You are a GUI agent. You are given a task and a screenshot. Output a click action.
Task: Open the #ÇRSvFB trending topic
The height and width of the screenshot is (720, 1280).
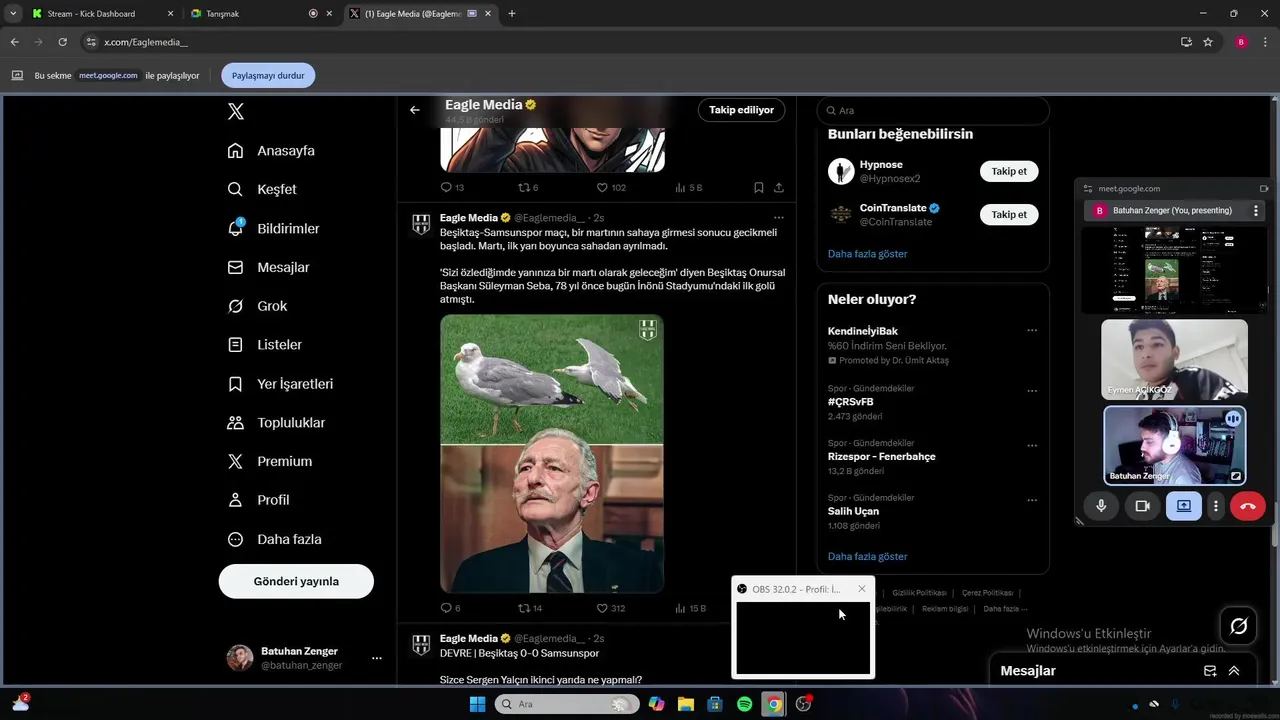851,402
